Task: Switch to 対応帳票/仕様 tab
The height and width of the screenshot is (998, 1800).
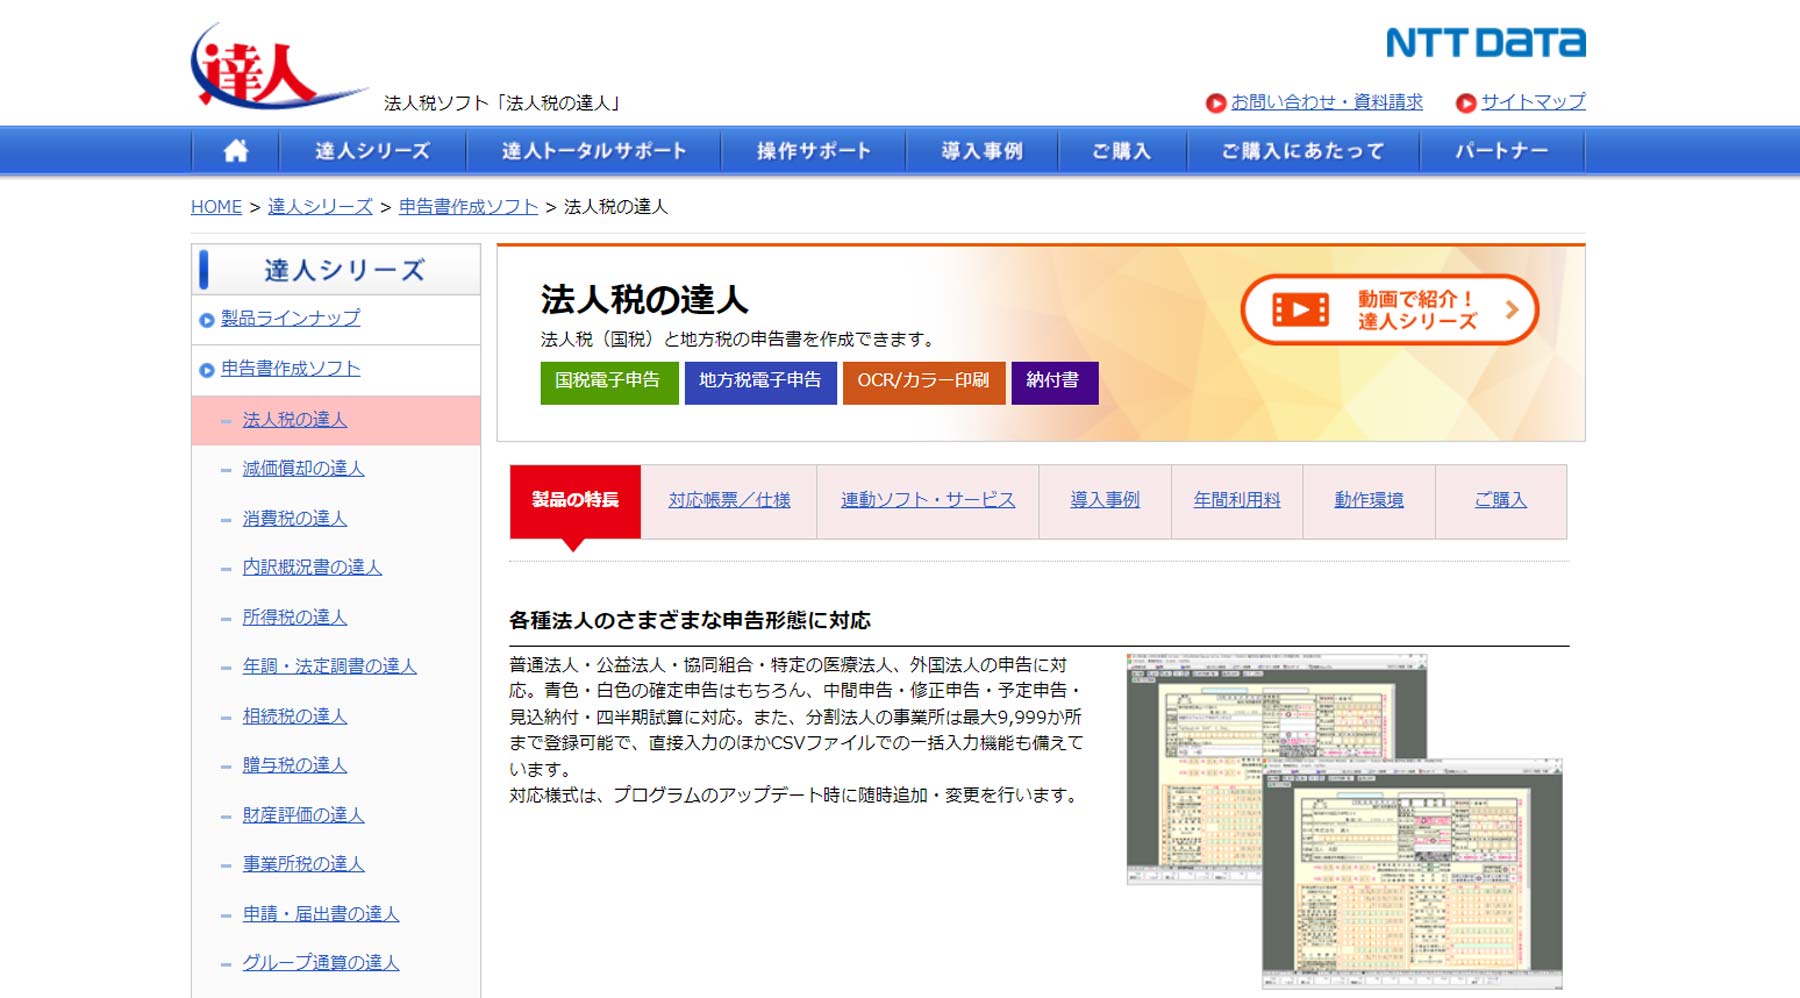Action: coord(729,500)
